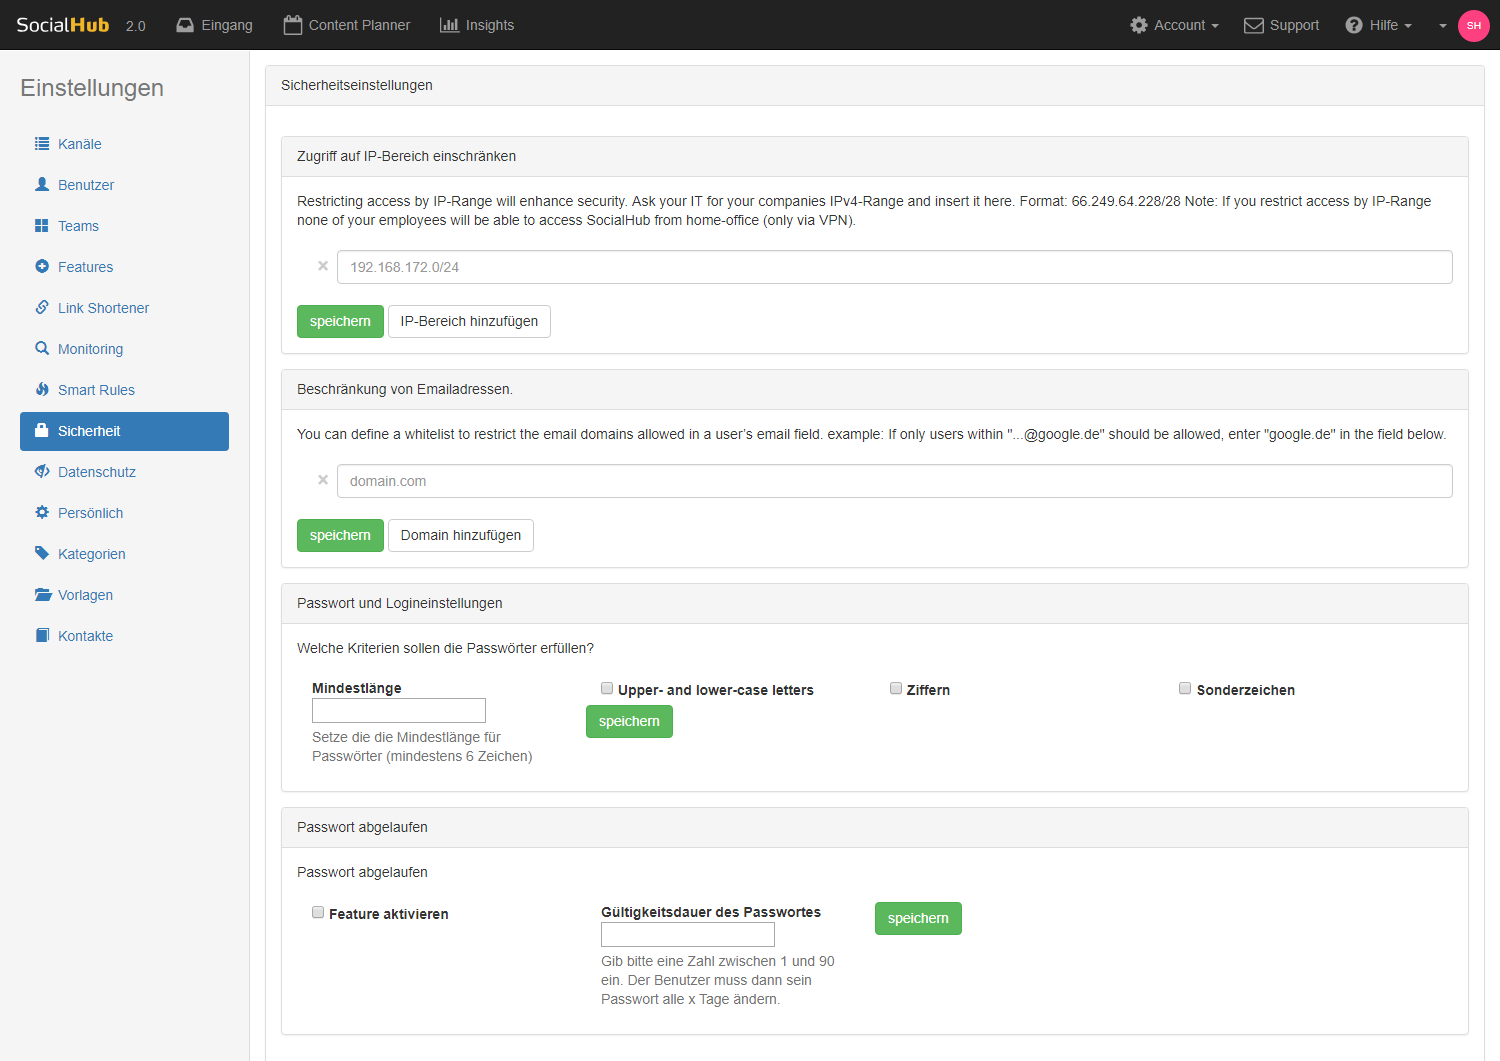Click the Support envelope icon

point(1254,25)
